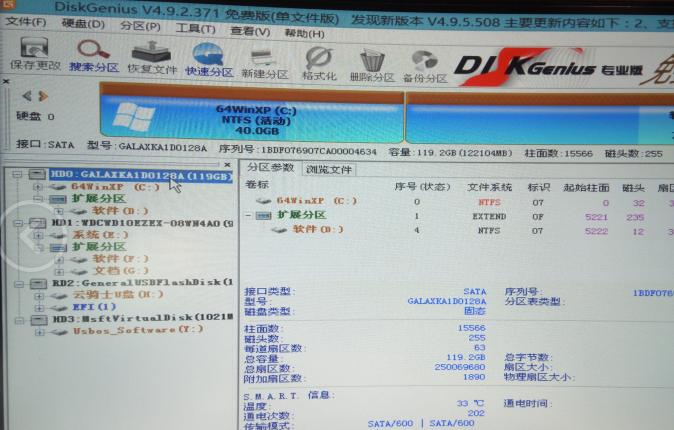Switch to Partition Parameters (分区参数) tab
This screenshot has width=674, height=430.
[x=270, y=168]
